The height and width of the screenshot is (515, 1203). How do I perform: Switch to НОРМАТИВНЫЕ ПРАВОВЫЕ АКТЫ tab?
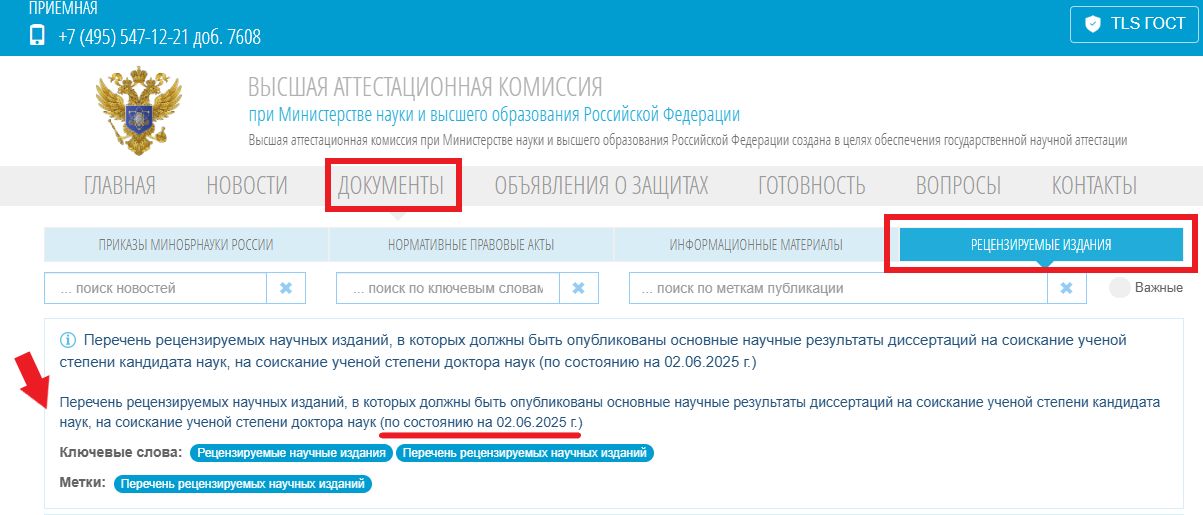[x=471, y=244]
